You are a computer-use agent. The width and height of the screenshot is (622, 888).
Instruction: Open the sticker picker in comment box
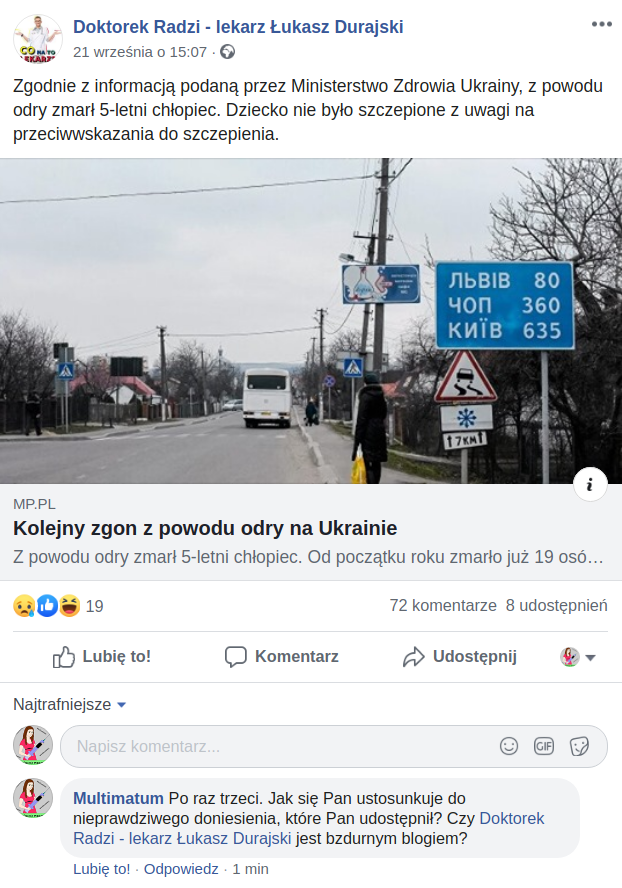click(x=579, y=746)
